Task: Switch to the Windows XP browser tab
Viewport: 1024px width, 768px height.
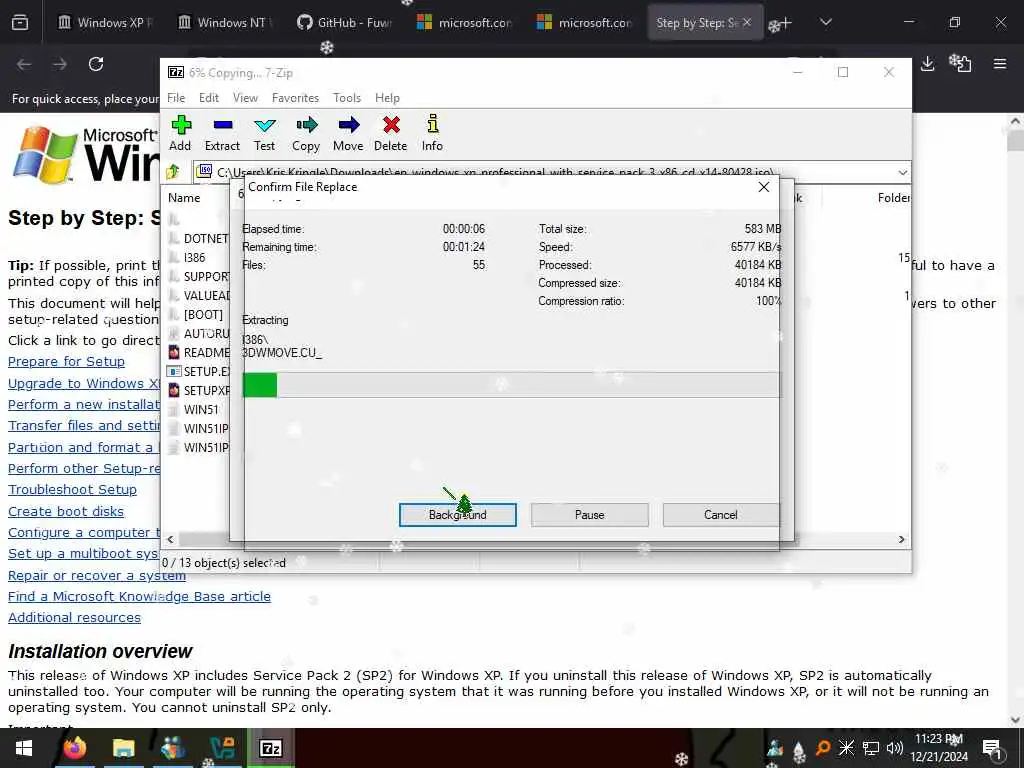Action: pyautogui.click(x=104, y=23)
